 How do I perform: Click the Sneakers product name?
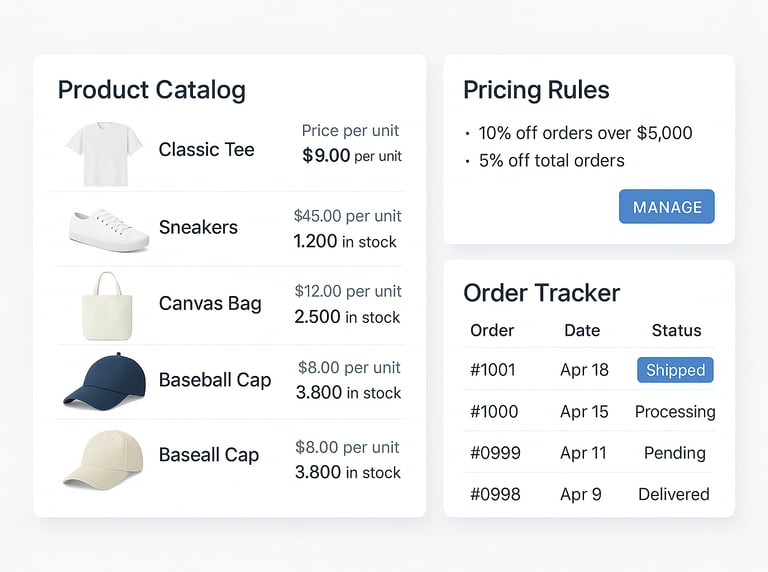pyautogui.click(x=198, y=227)
